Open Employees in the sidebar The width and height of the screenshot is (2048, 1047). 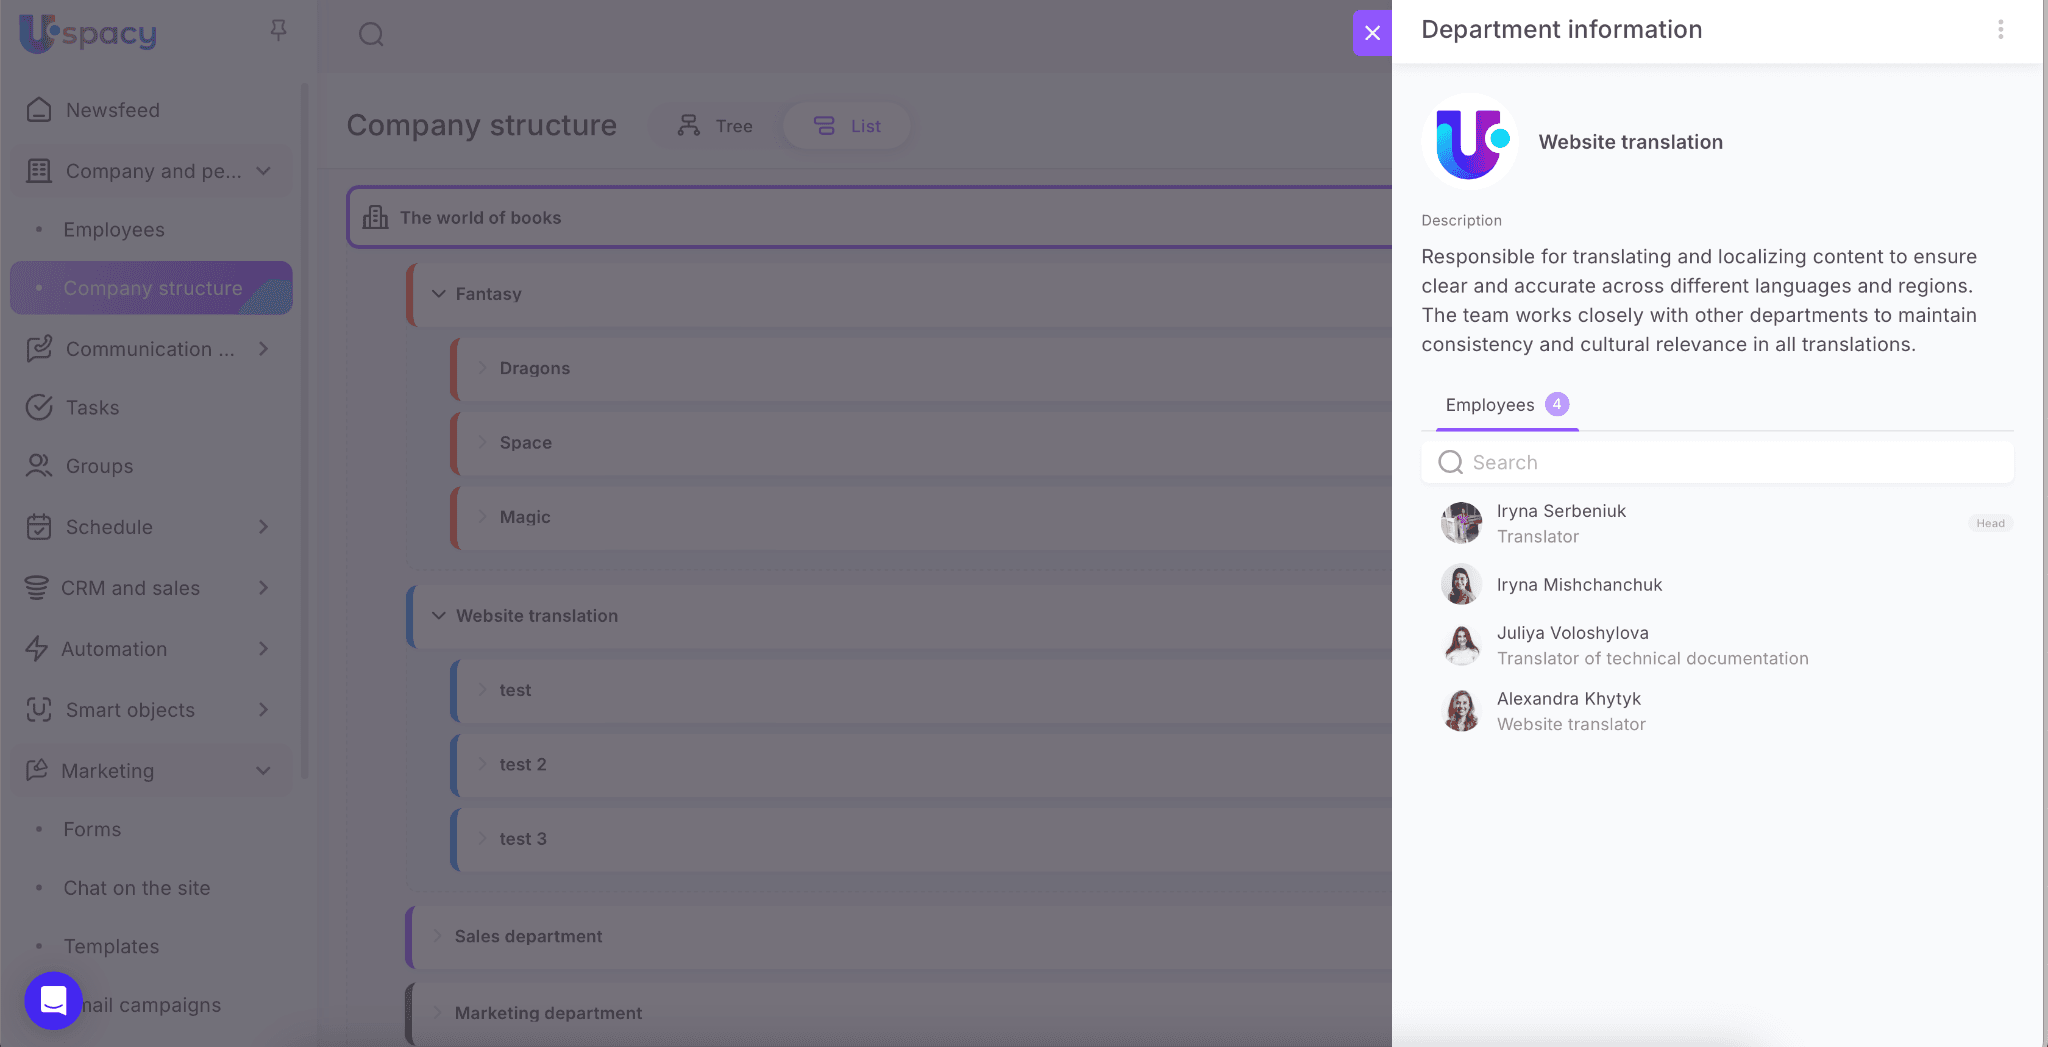click(114, 230)
